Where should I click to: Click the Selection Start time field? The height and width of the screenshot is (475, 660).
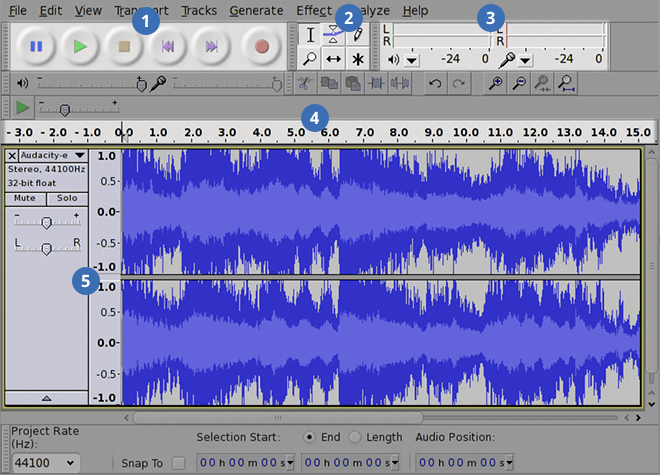[x=245, y=463]
